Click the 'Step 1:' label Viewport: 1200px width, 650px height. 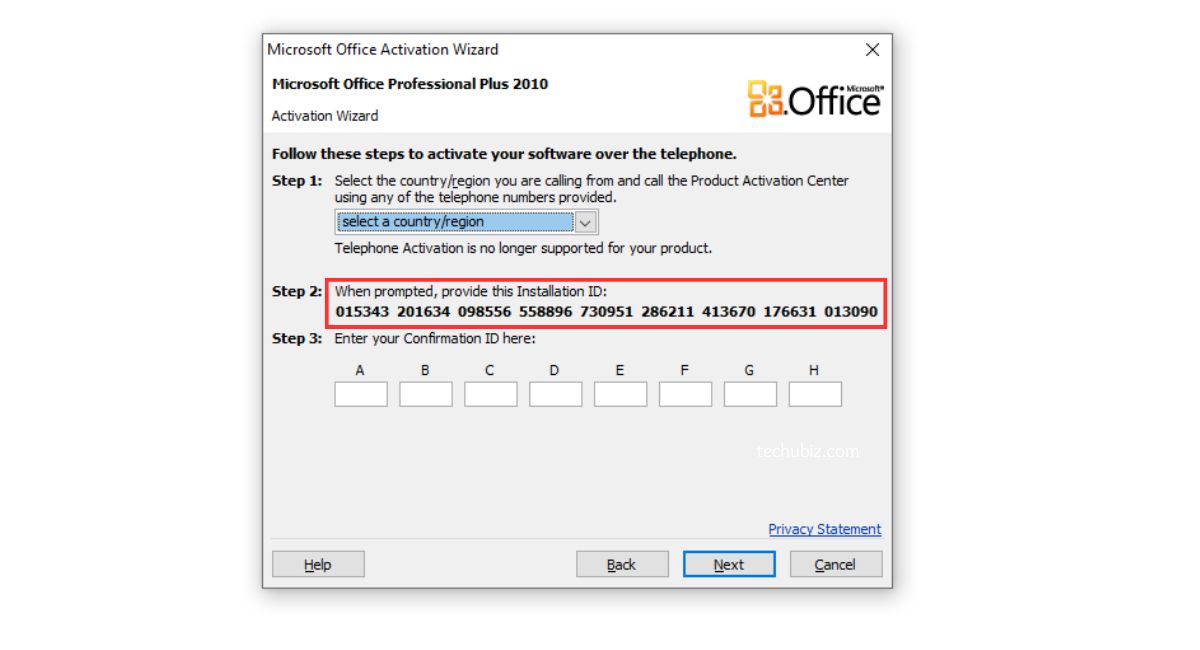[x=297, y=181]
